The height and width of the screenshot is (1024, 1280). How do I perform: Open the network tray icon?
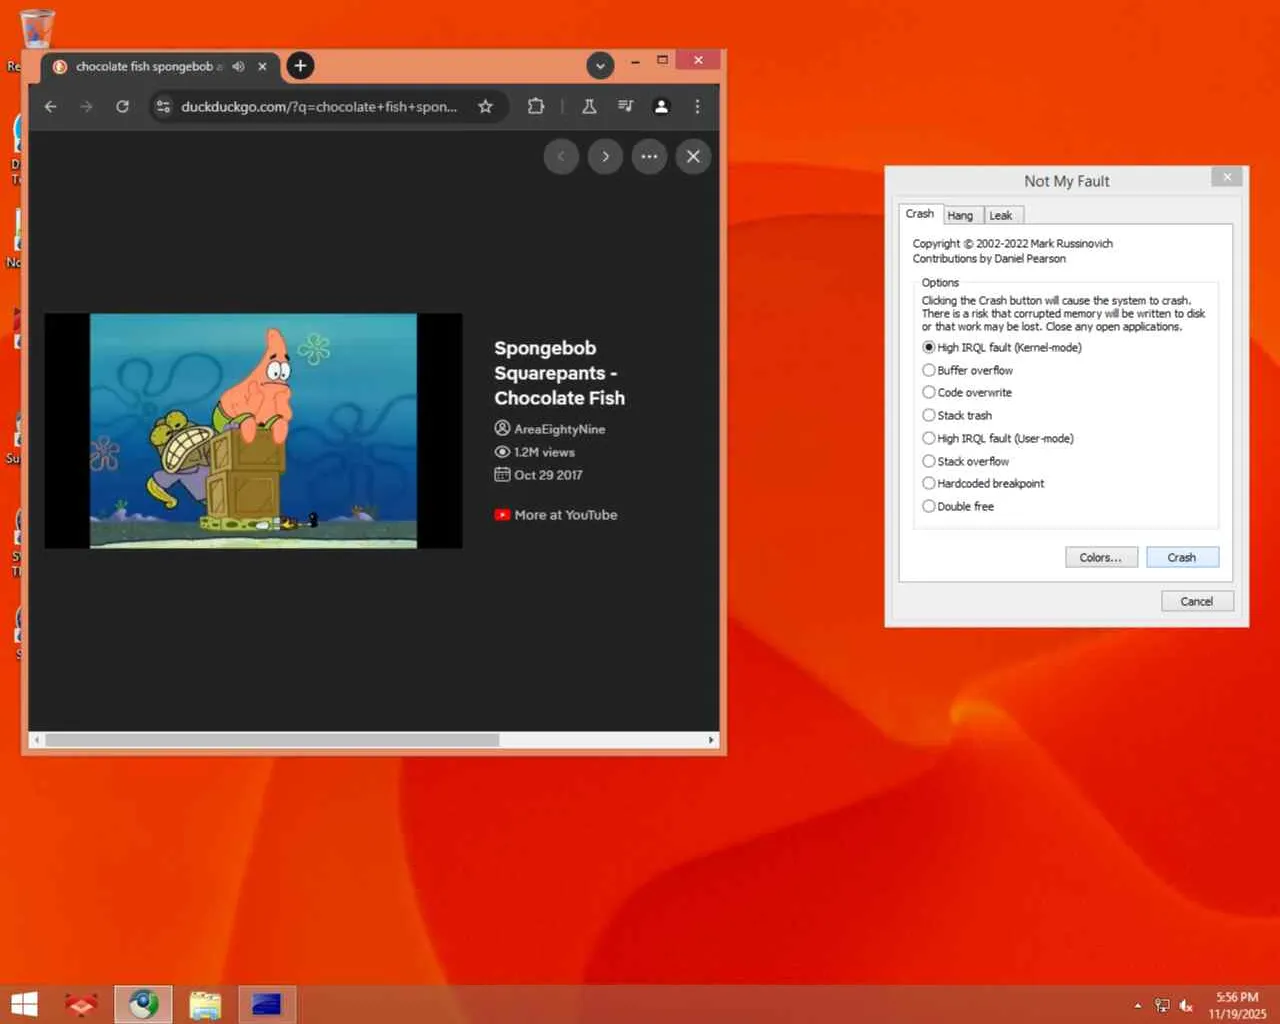point(1162,1005)
